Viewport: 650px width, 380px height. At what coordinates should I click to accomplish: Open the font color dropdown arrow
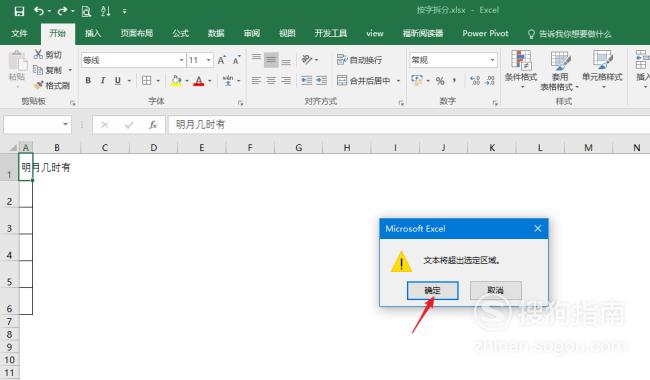coord(210,80)
